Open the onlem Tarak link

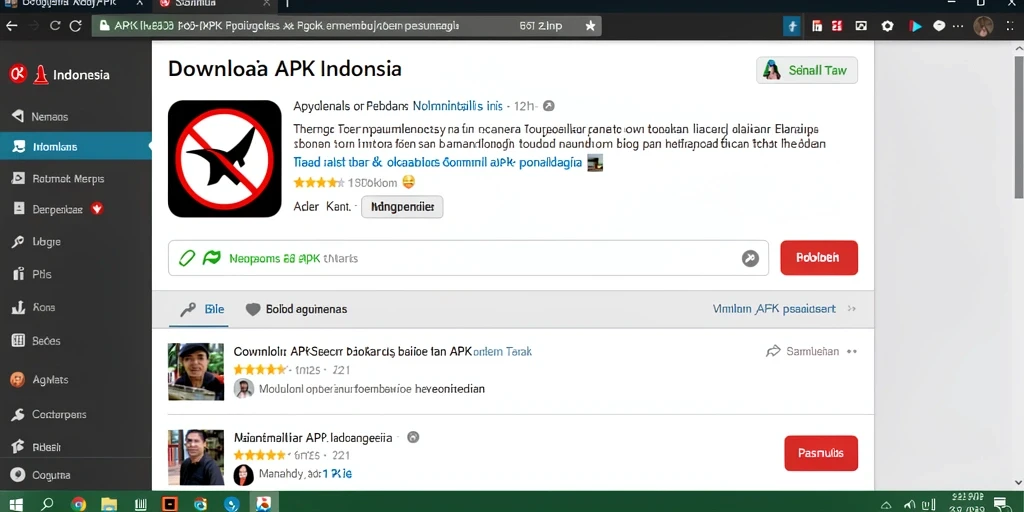point(502,351)
